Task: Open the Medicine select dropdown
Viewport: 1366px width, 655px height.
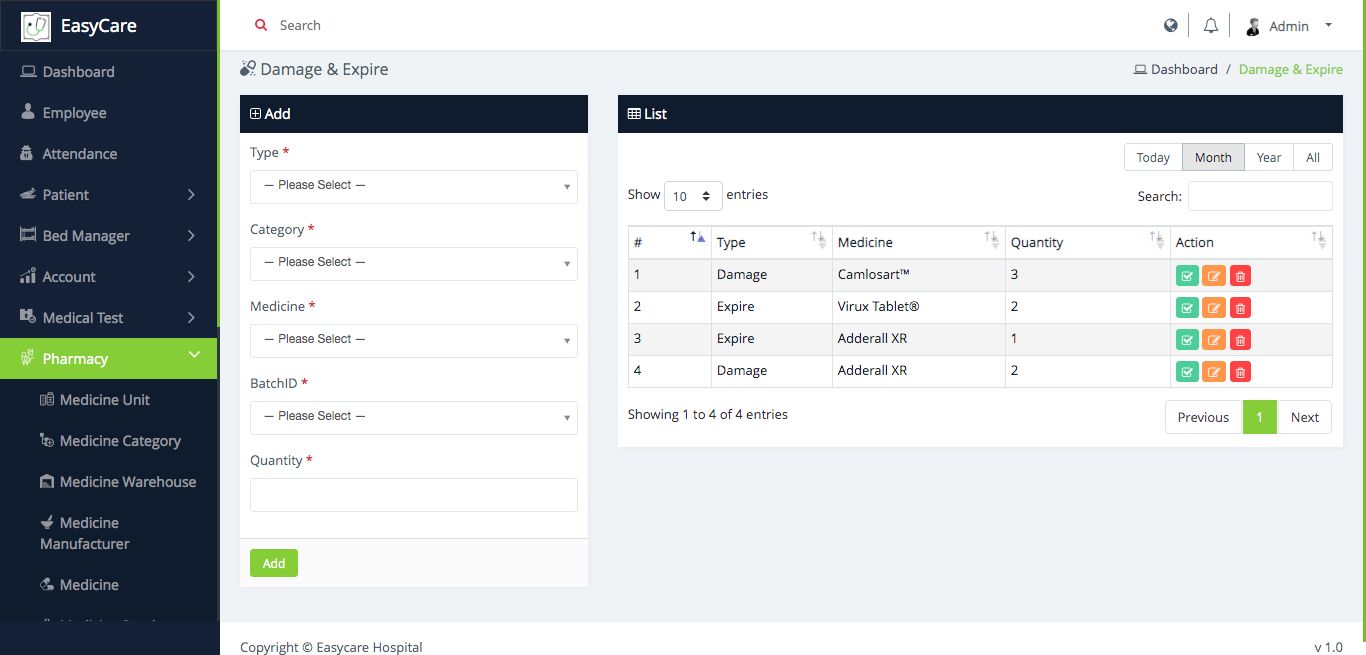Action: [413, 340]
